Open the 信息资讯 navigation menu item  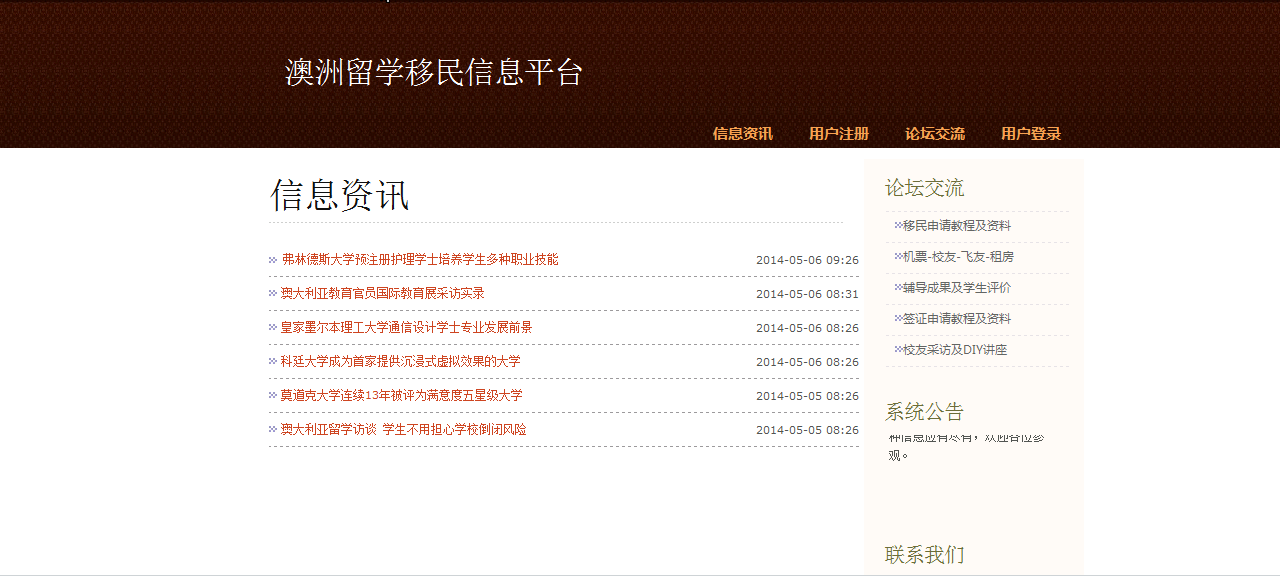click(x=742, y=134)
